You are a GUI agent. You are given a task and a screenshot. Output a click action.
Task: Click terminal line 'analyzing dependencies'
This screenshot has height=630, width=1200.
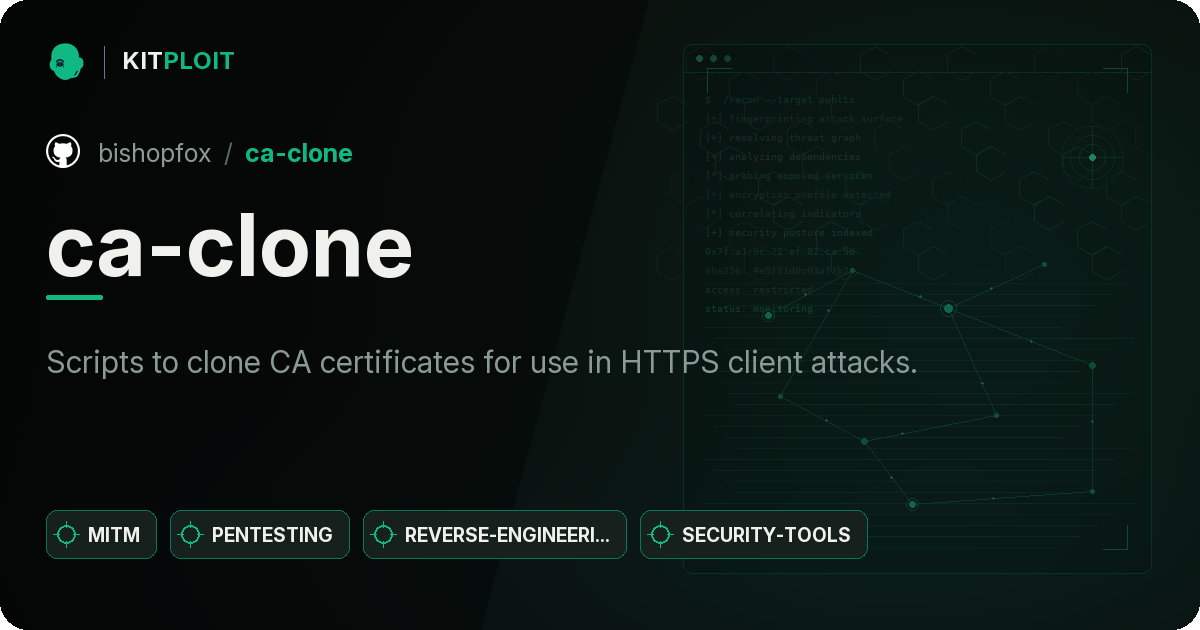[783, 157]
